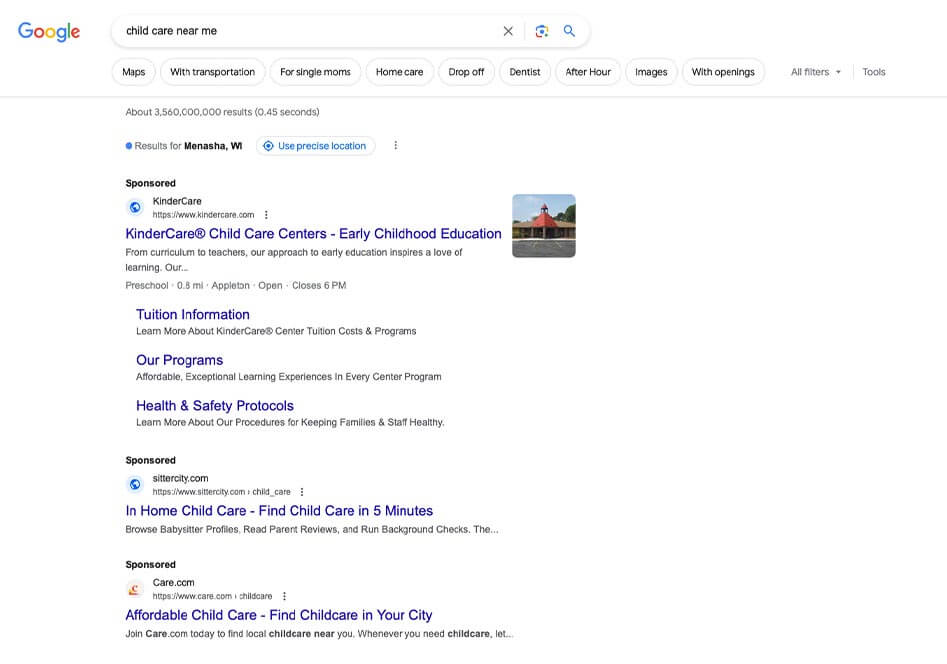Open three-dot menu beside precise location
Screen dimensions: 947x664
point(395,146)
